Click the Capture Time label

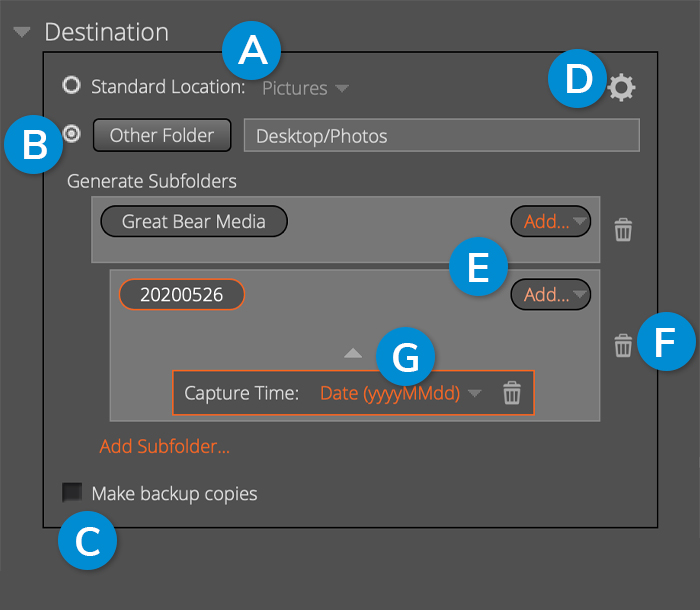242,393
